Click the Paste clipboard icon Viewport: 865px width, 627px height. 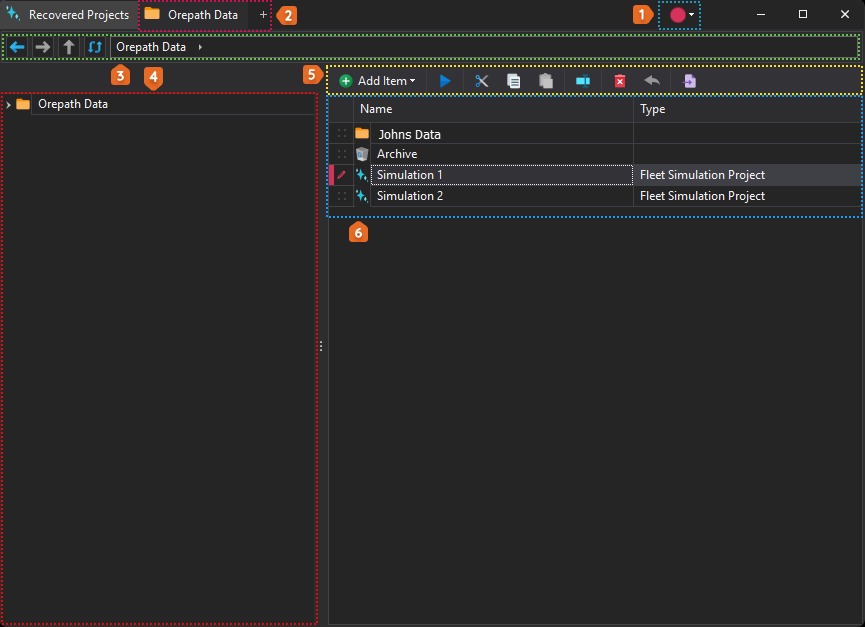click(546, 81)
